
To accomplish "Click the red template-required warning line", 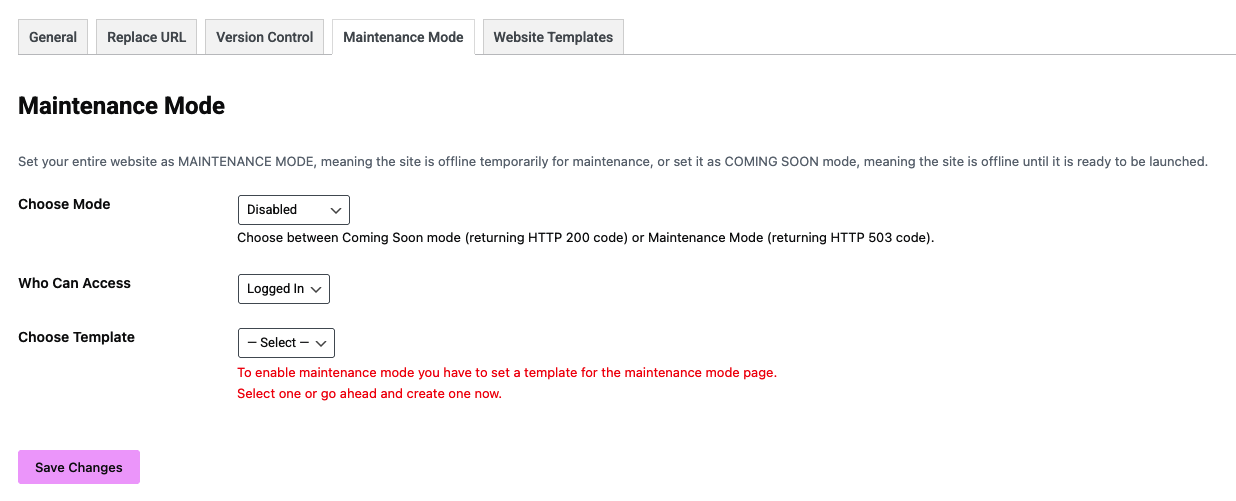I will click(x=506, y=372).
